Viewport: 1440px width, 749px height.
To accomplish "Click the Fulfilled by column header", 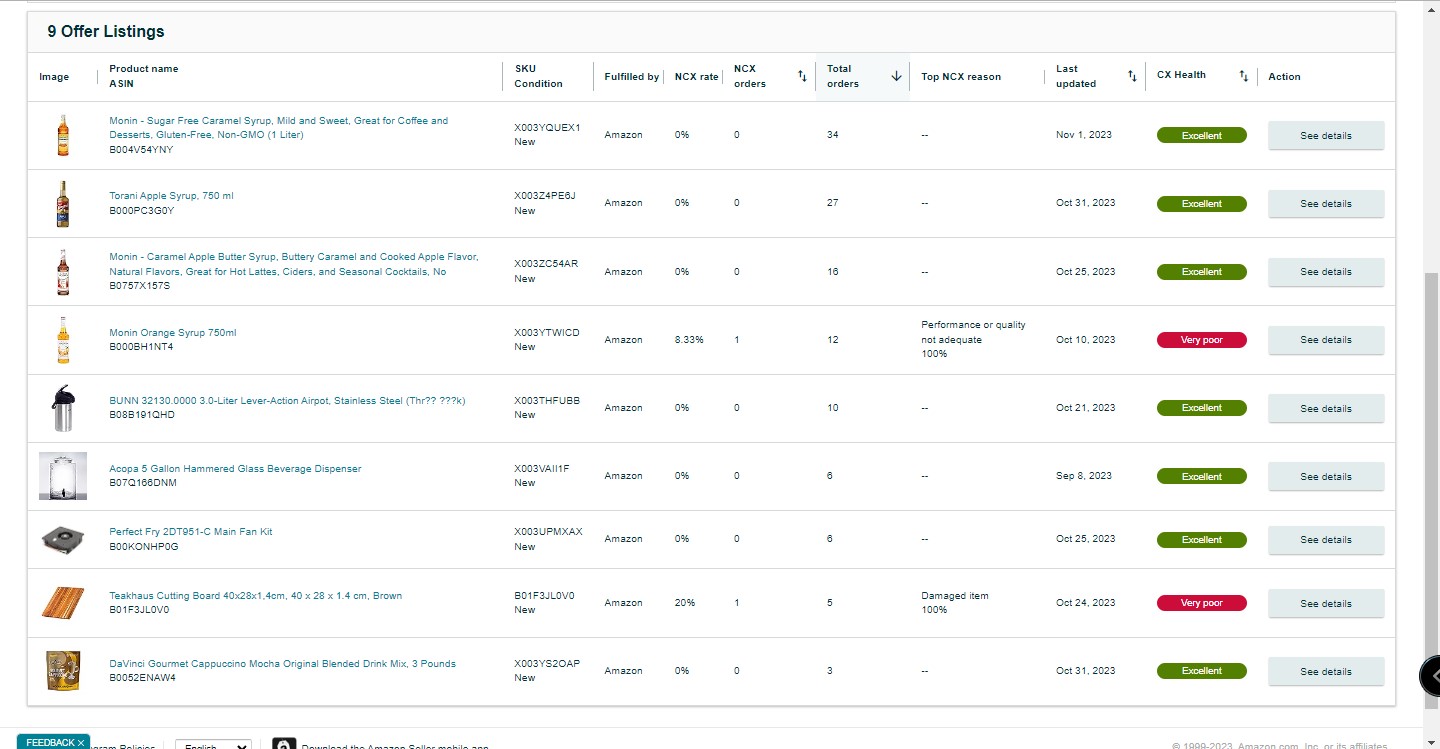I will pyautogui.click(x=631, y=77).
